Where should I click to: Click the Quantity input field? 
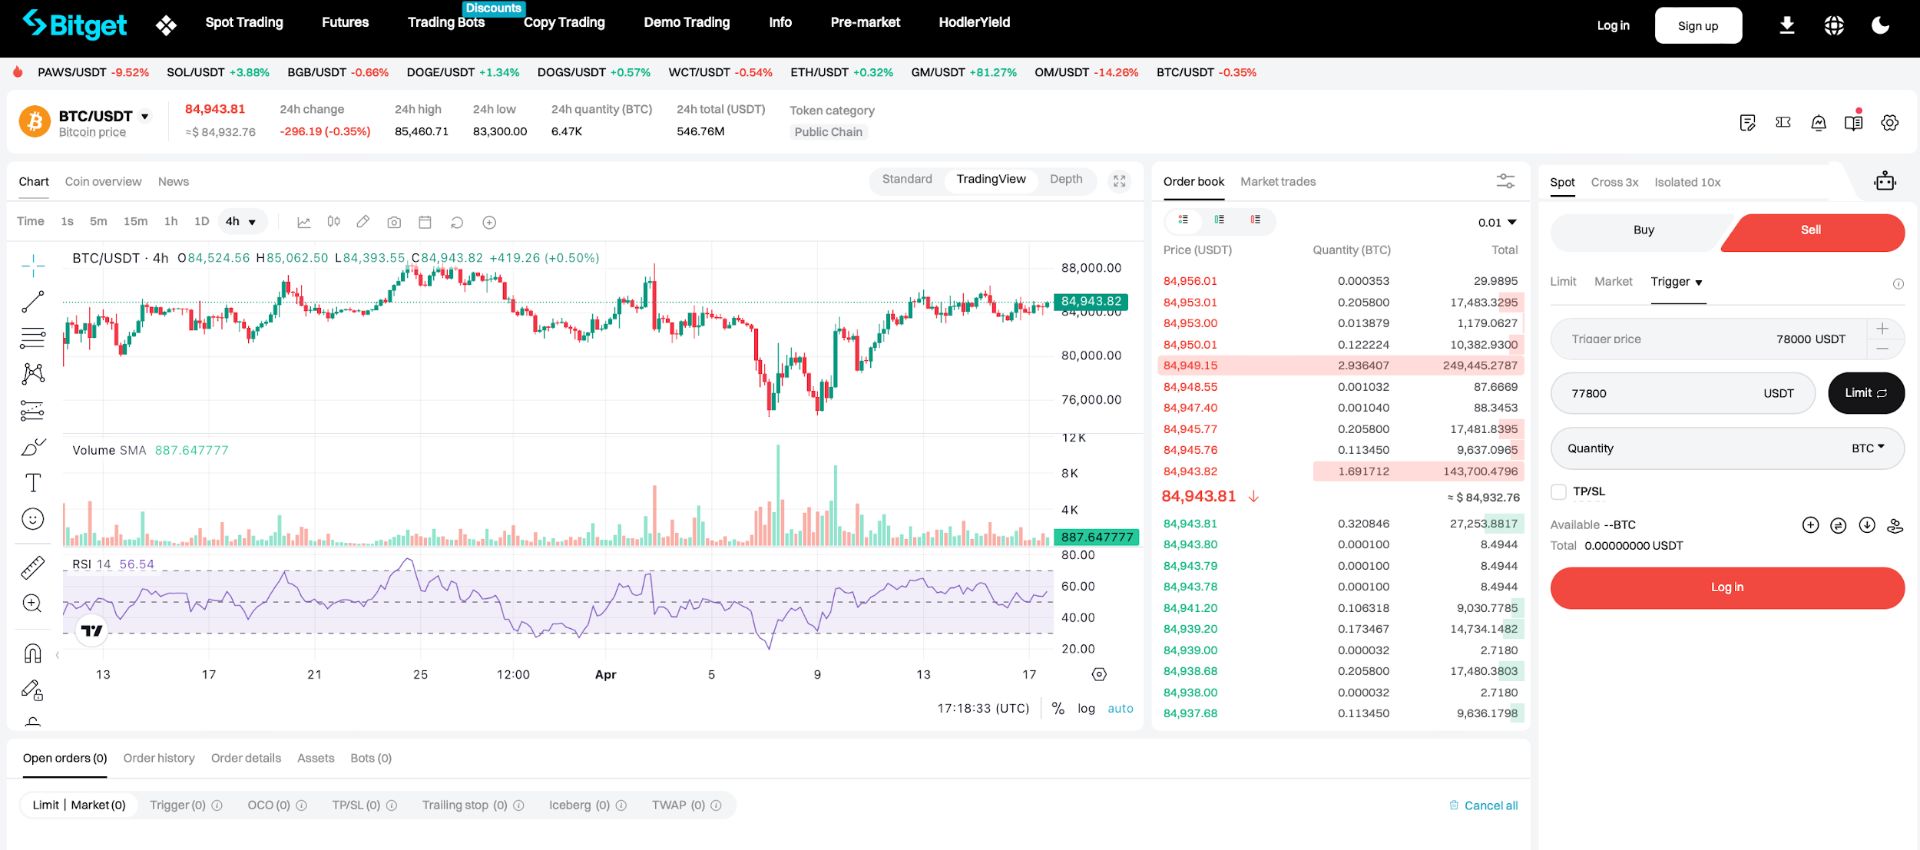[1727, 448]
